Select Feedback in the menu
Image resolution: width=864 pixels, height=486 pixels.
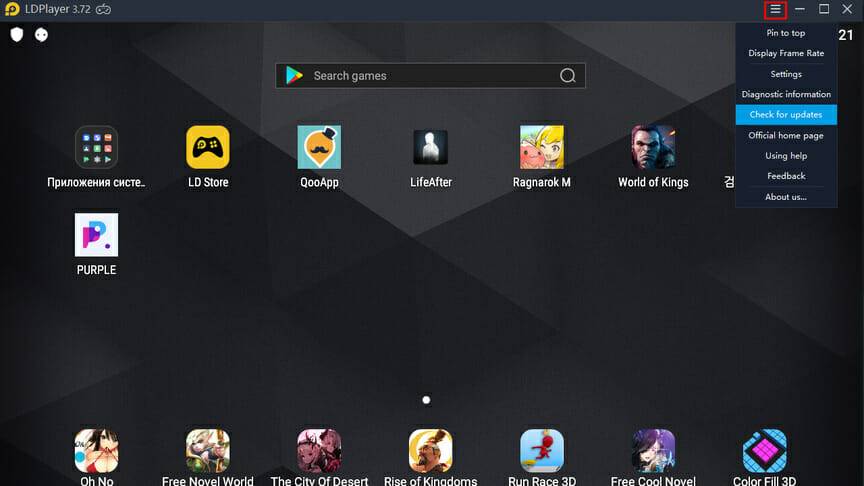click(786, 176)
